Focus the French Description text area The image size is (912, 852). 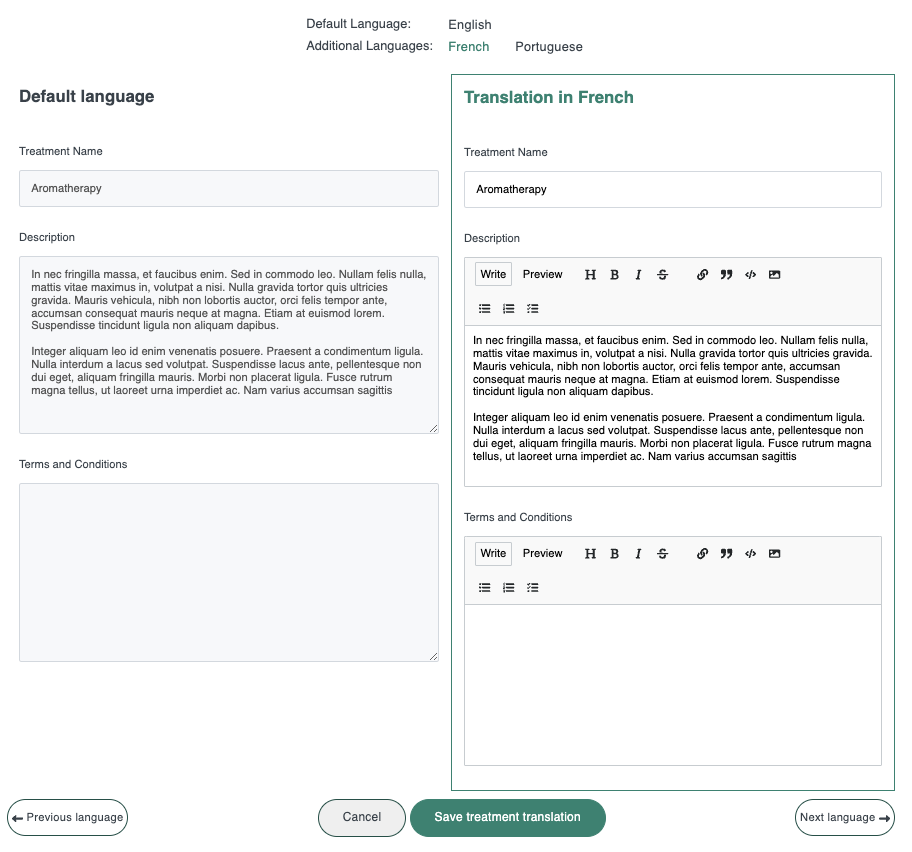pyautogui.click(x=672, y=406)
